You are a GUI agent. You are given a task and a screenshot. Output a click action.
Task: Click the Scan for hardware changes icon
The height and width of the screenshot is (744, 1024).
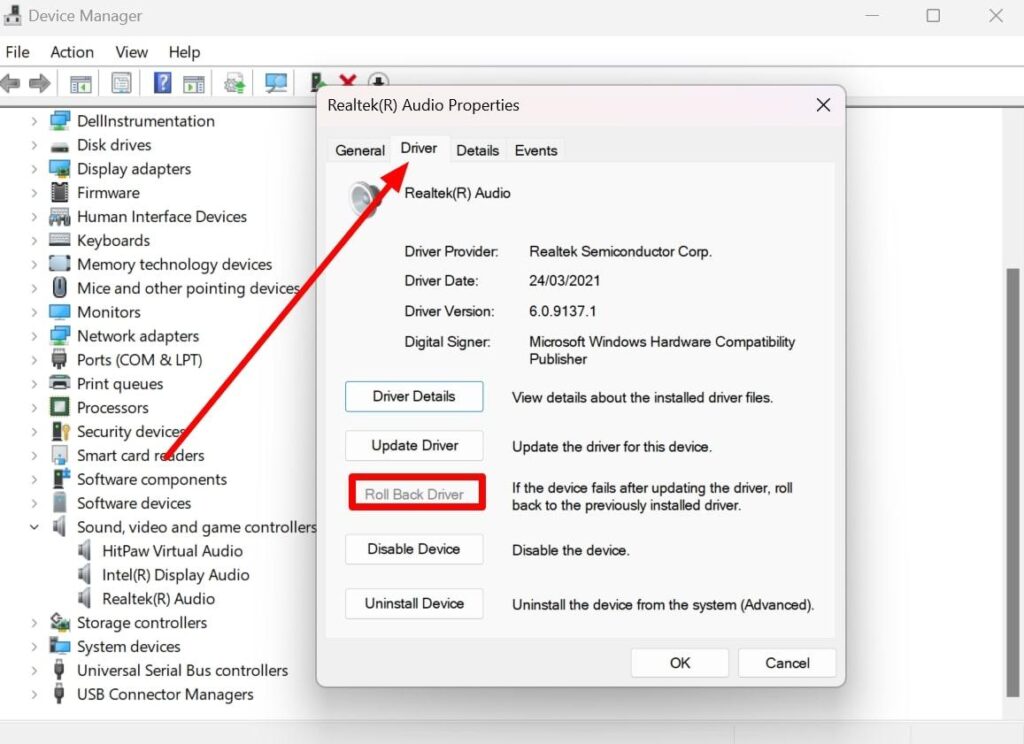pos(276,83)
